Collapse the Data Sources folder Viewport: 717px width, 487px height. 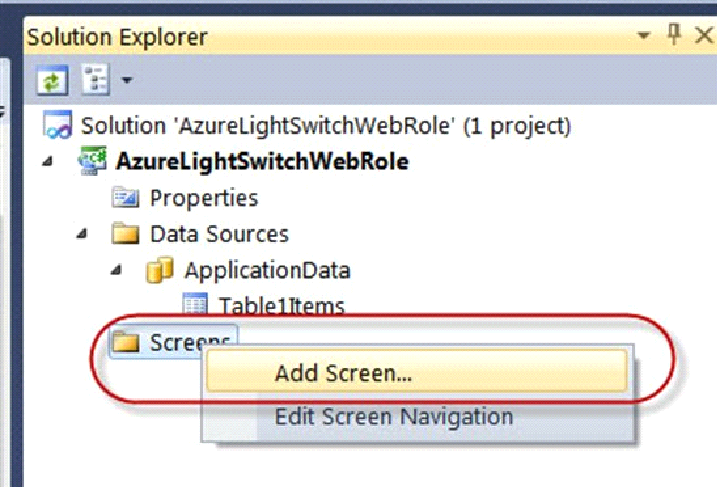click(x=85, y=235)
